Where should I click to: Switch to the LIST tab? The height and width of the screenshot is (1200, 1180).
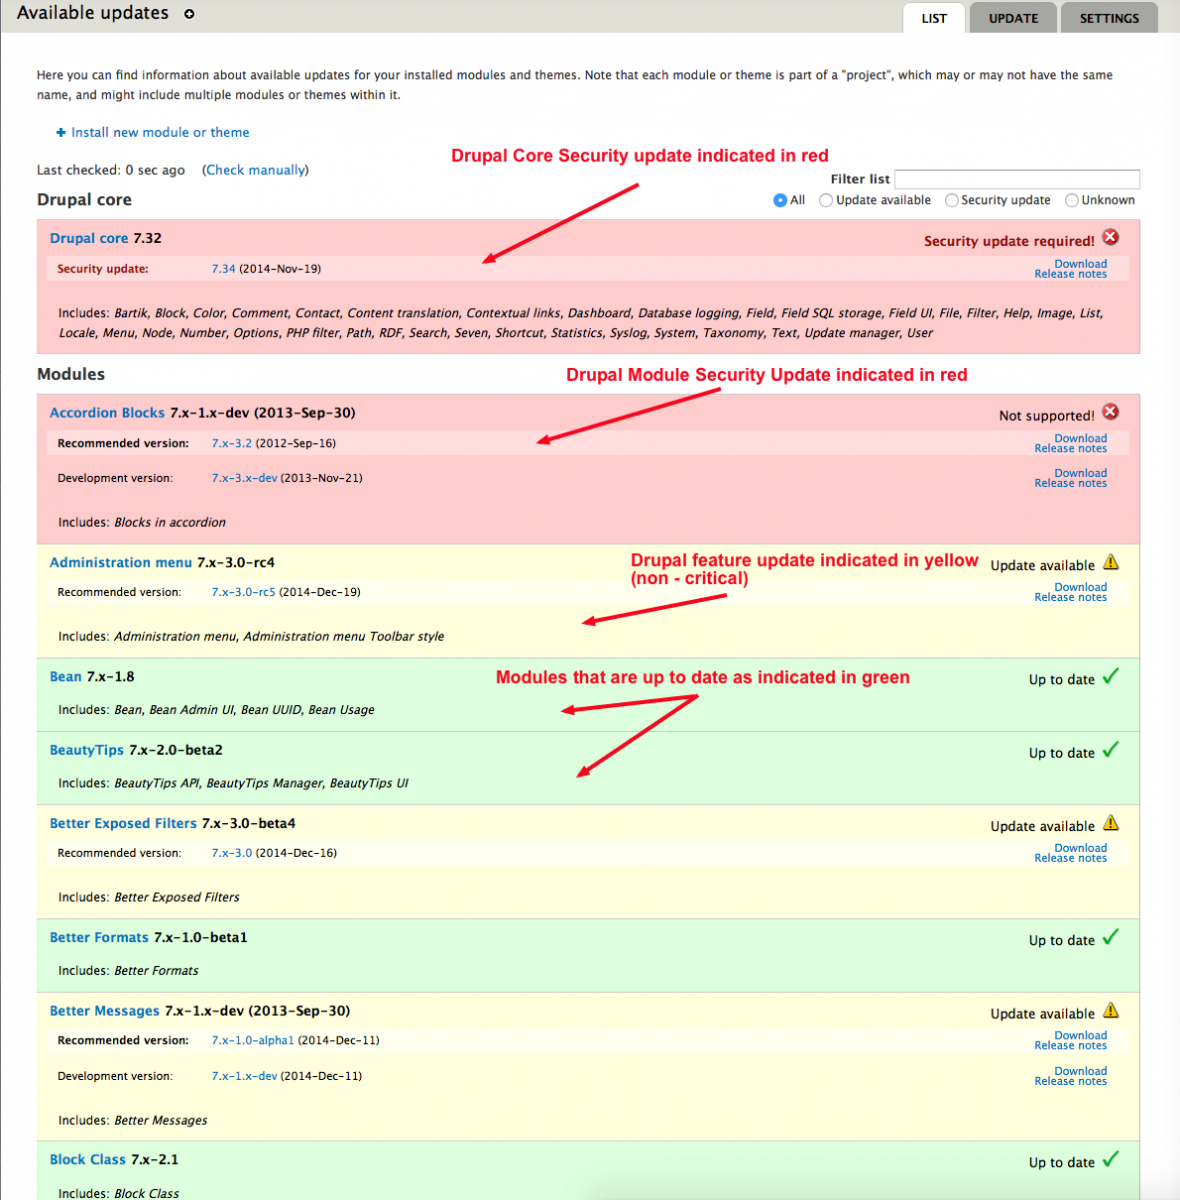click(934, 18)
